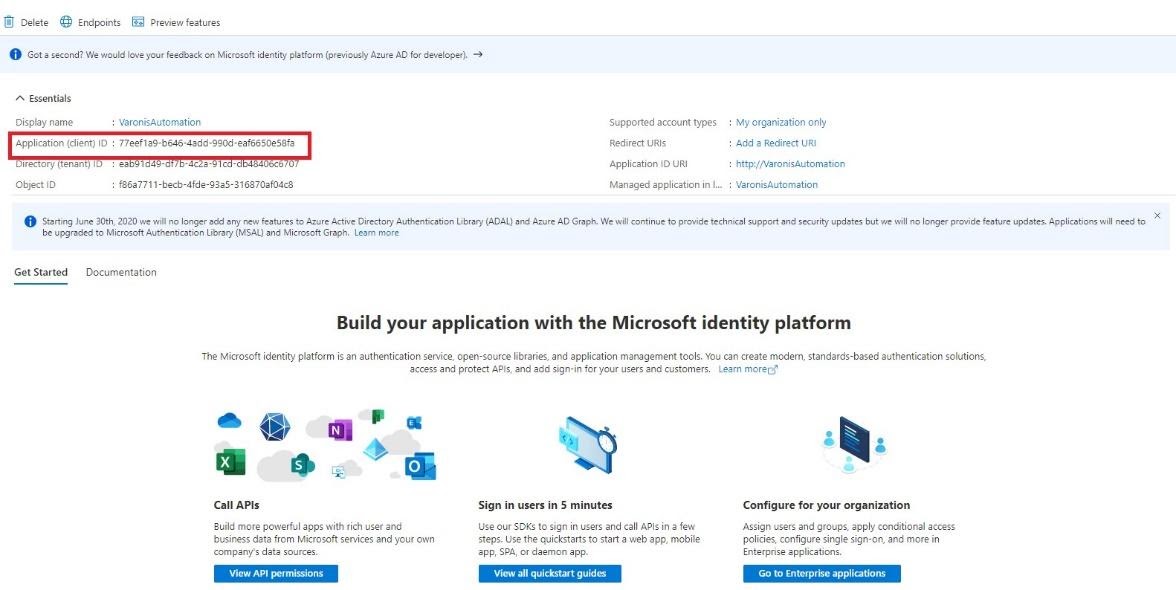Click the ADAL notice info icon

(30, 221)
